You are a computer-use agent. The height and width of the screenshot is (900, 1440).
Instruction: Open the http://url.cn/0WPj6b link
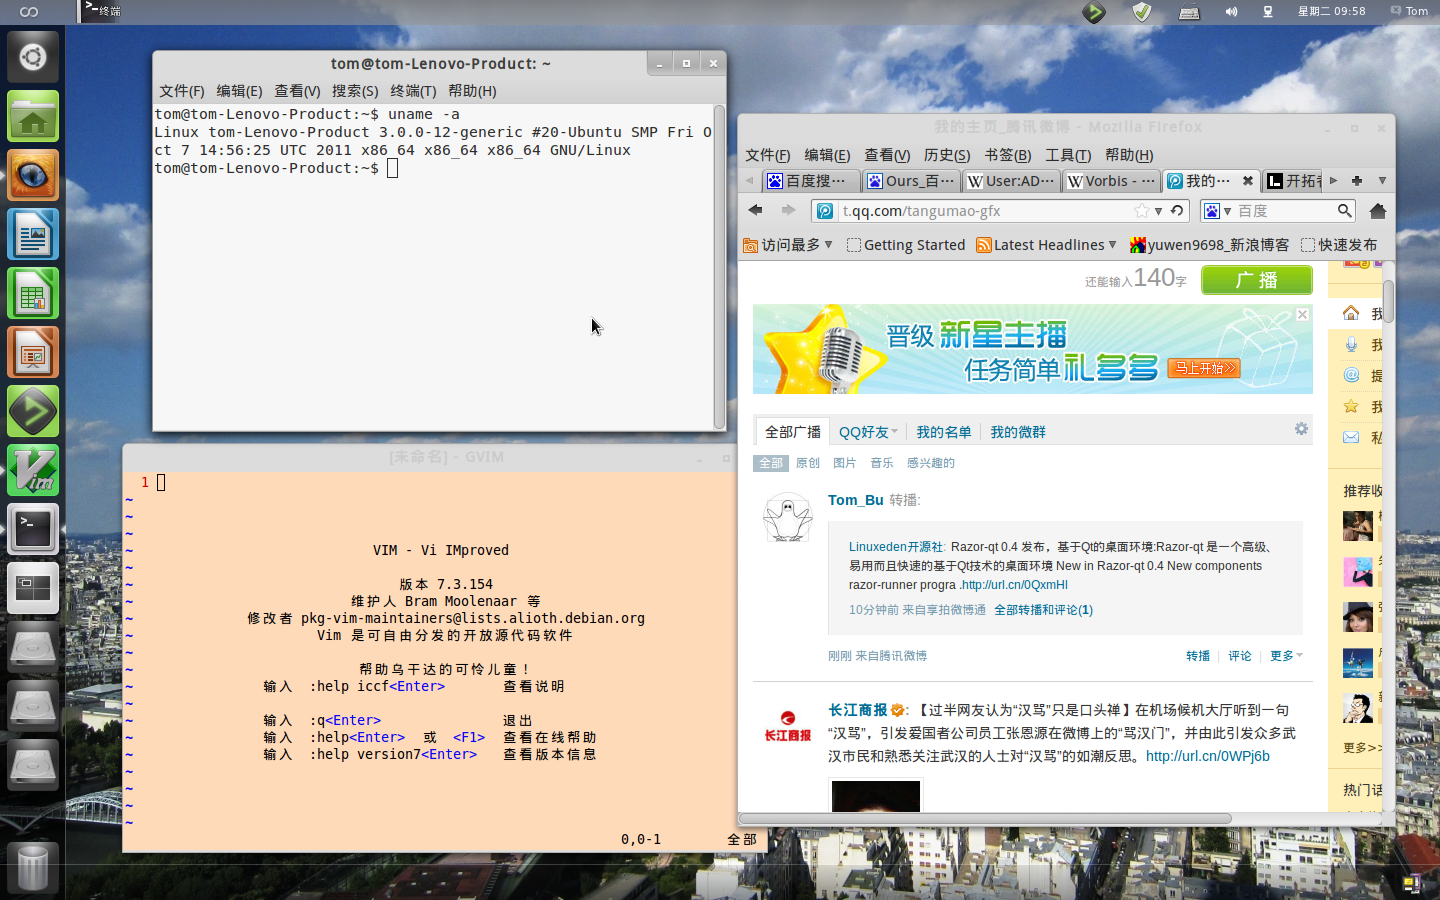(x=1208, y=756)
